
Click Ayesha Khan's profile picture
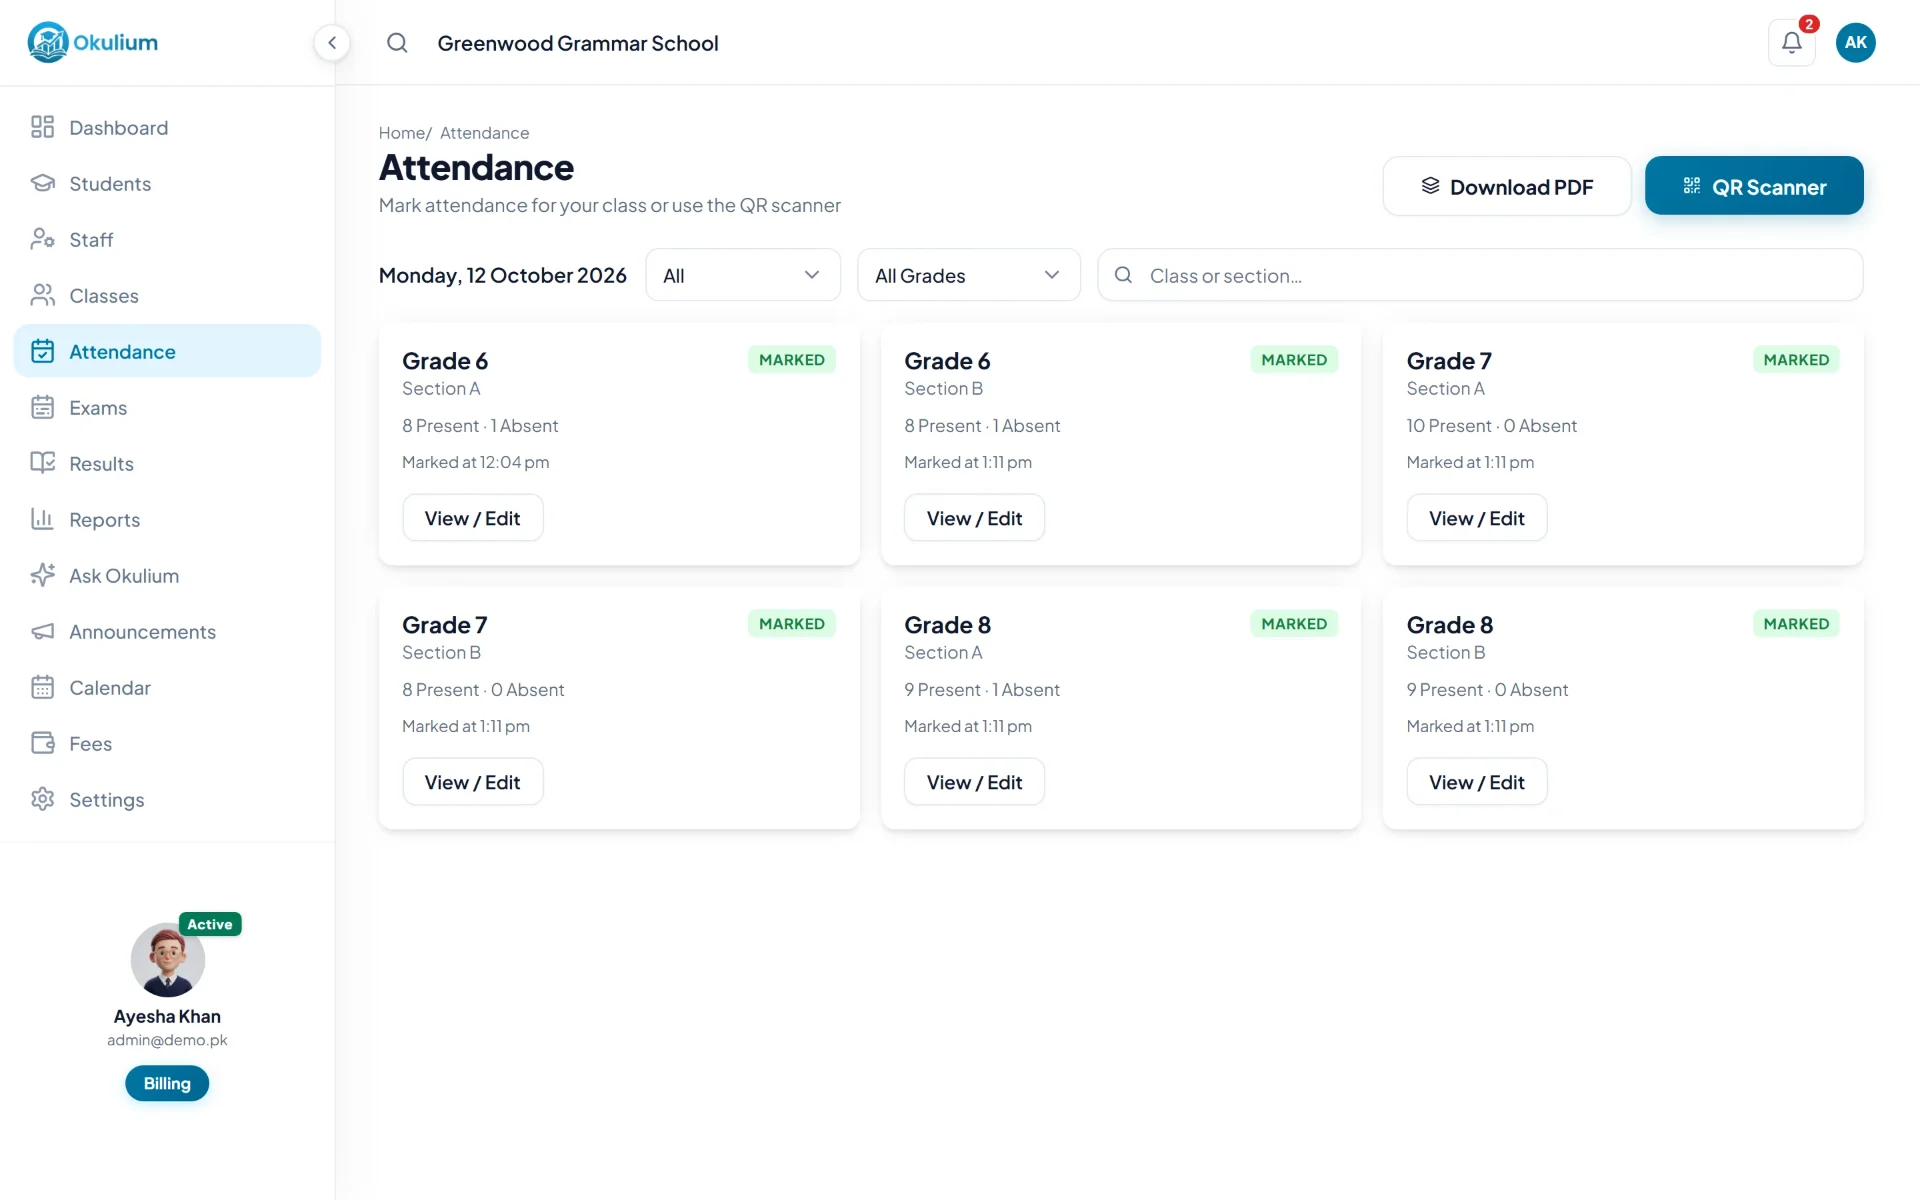pos(167,959)
